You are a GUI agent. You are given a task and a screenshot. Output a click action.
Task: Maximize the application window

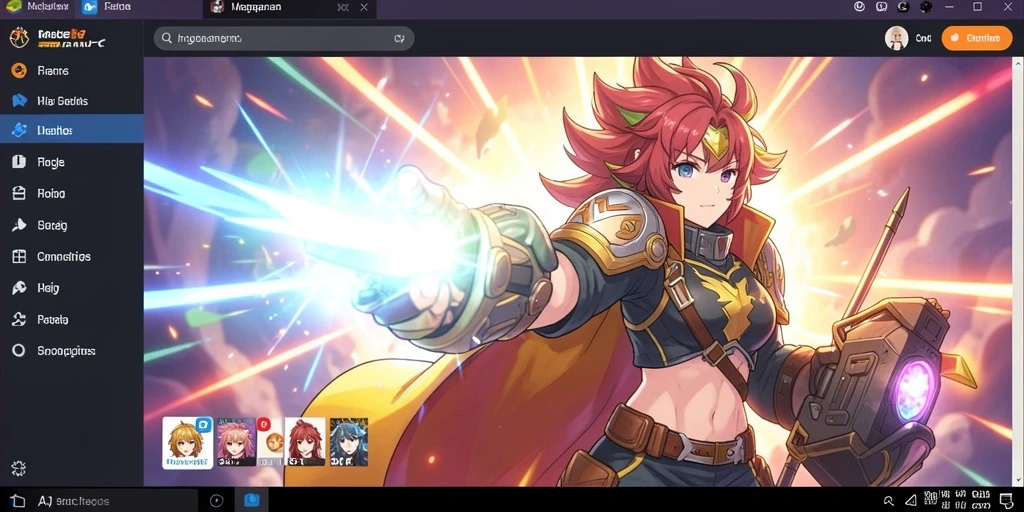978,7
